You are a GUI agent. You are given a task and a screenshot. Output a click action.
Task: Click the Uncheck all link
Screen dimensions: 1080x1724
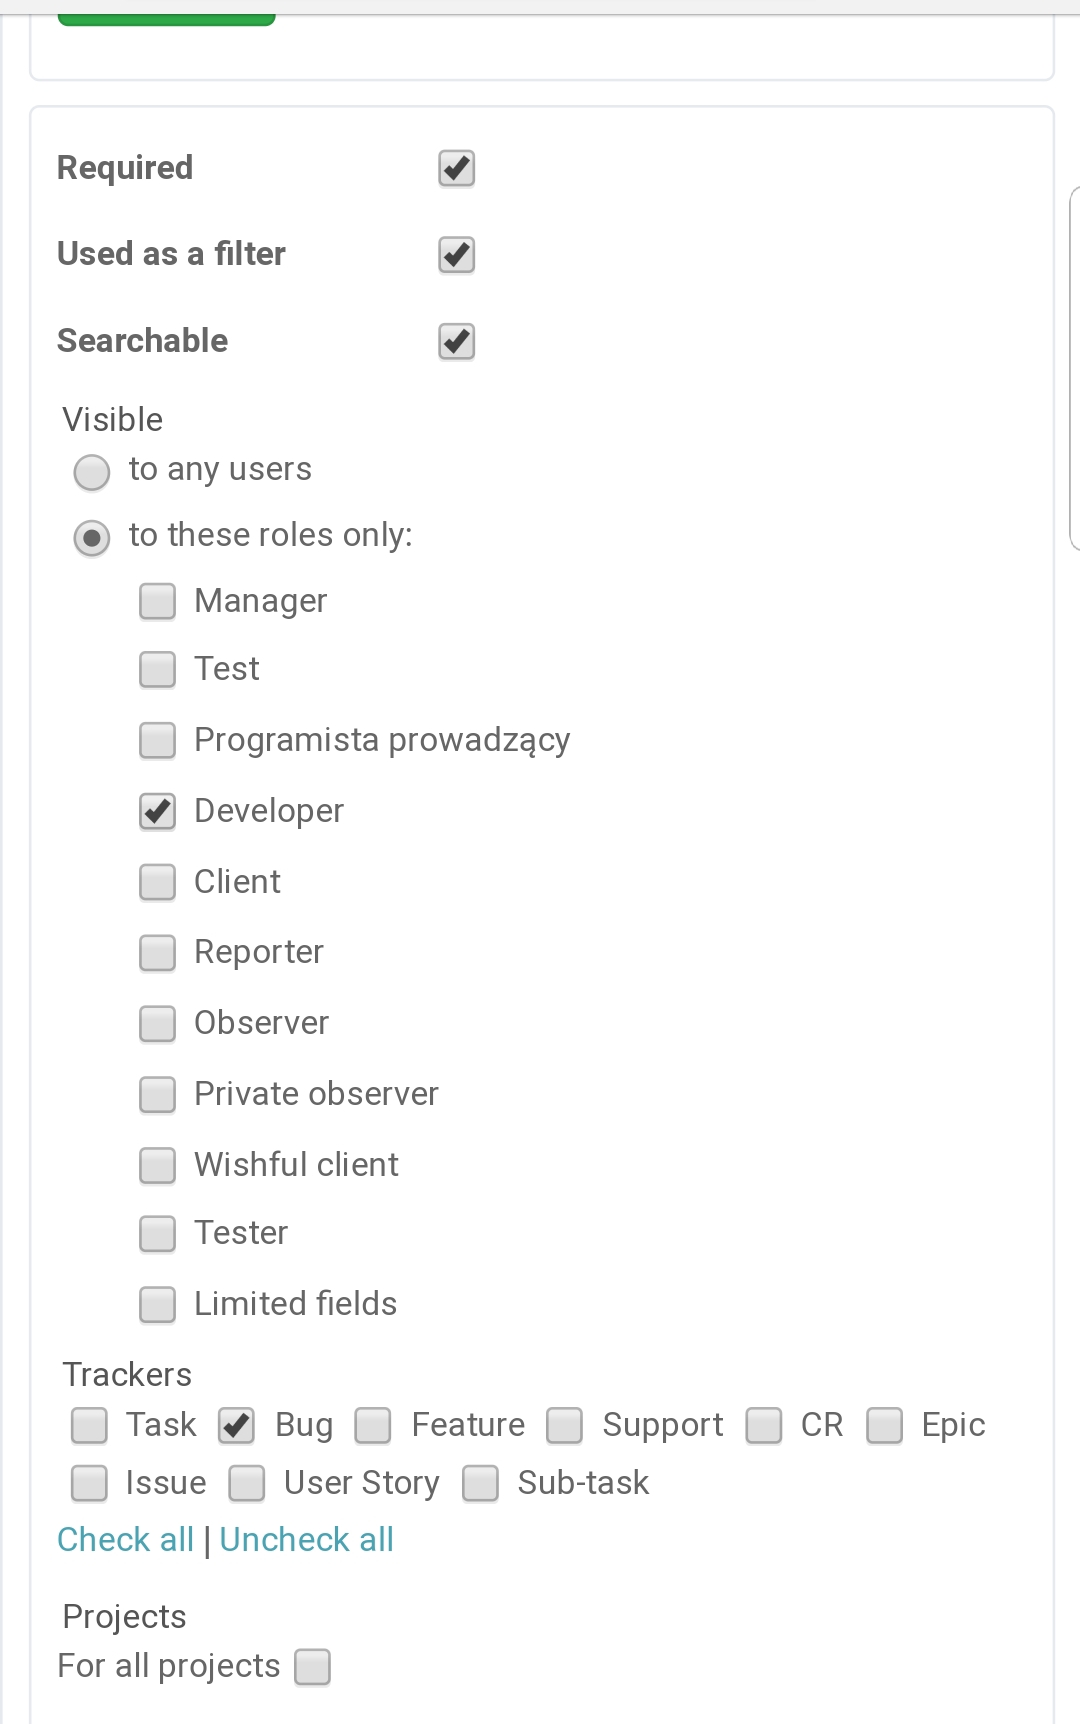click(x=306, y=1540)
